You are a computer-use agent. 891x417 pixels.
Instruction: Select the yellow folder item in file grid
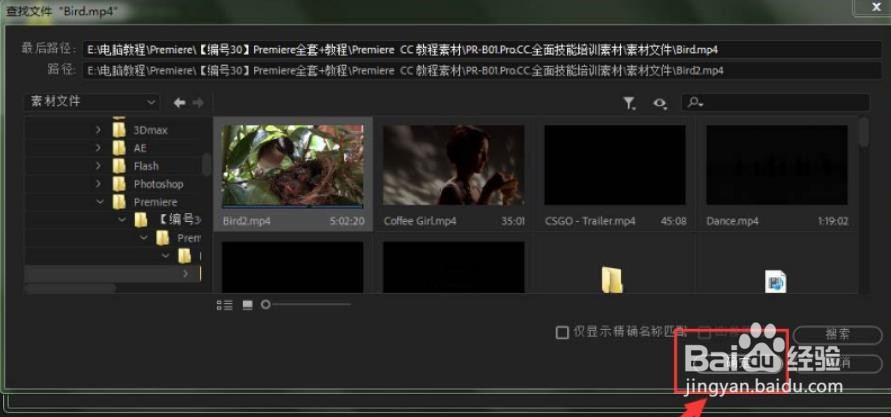[x=612, y=280]
